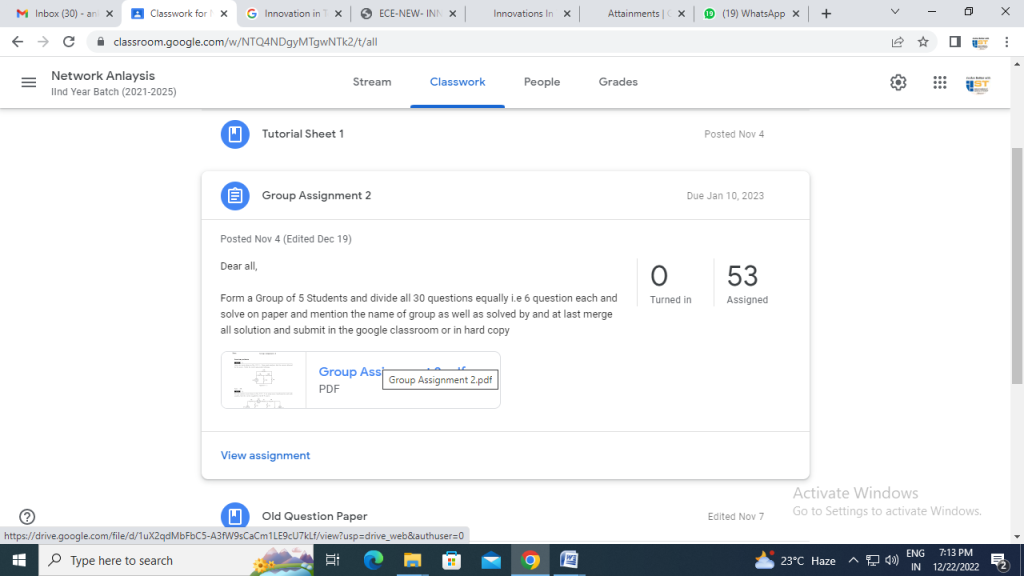The width and height of the screenshot is (1024, 576).
Task: Click the address bar URL
Action: (x=245, y=42)
